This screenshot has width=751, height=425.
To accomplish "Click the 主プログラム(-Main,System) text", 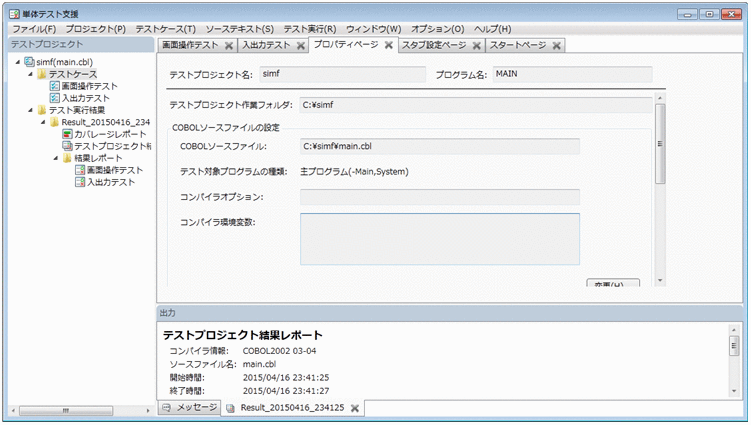I will 354,172.
